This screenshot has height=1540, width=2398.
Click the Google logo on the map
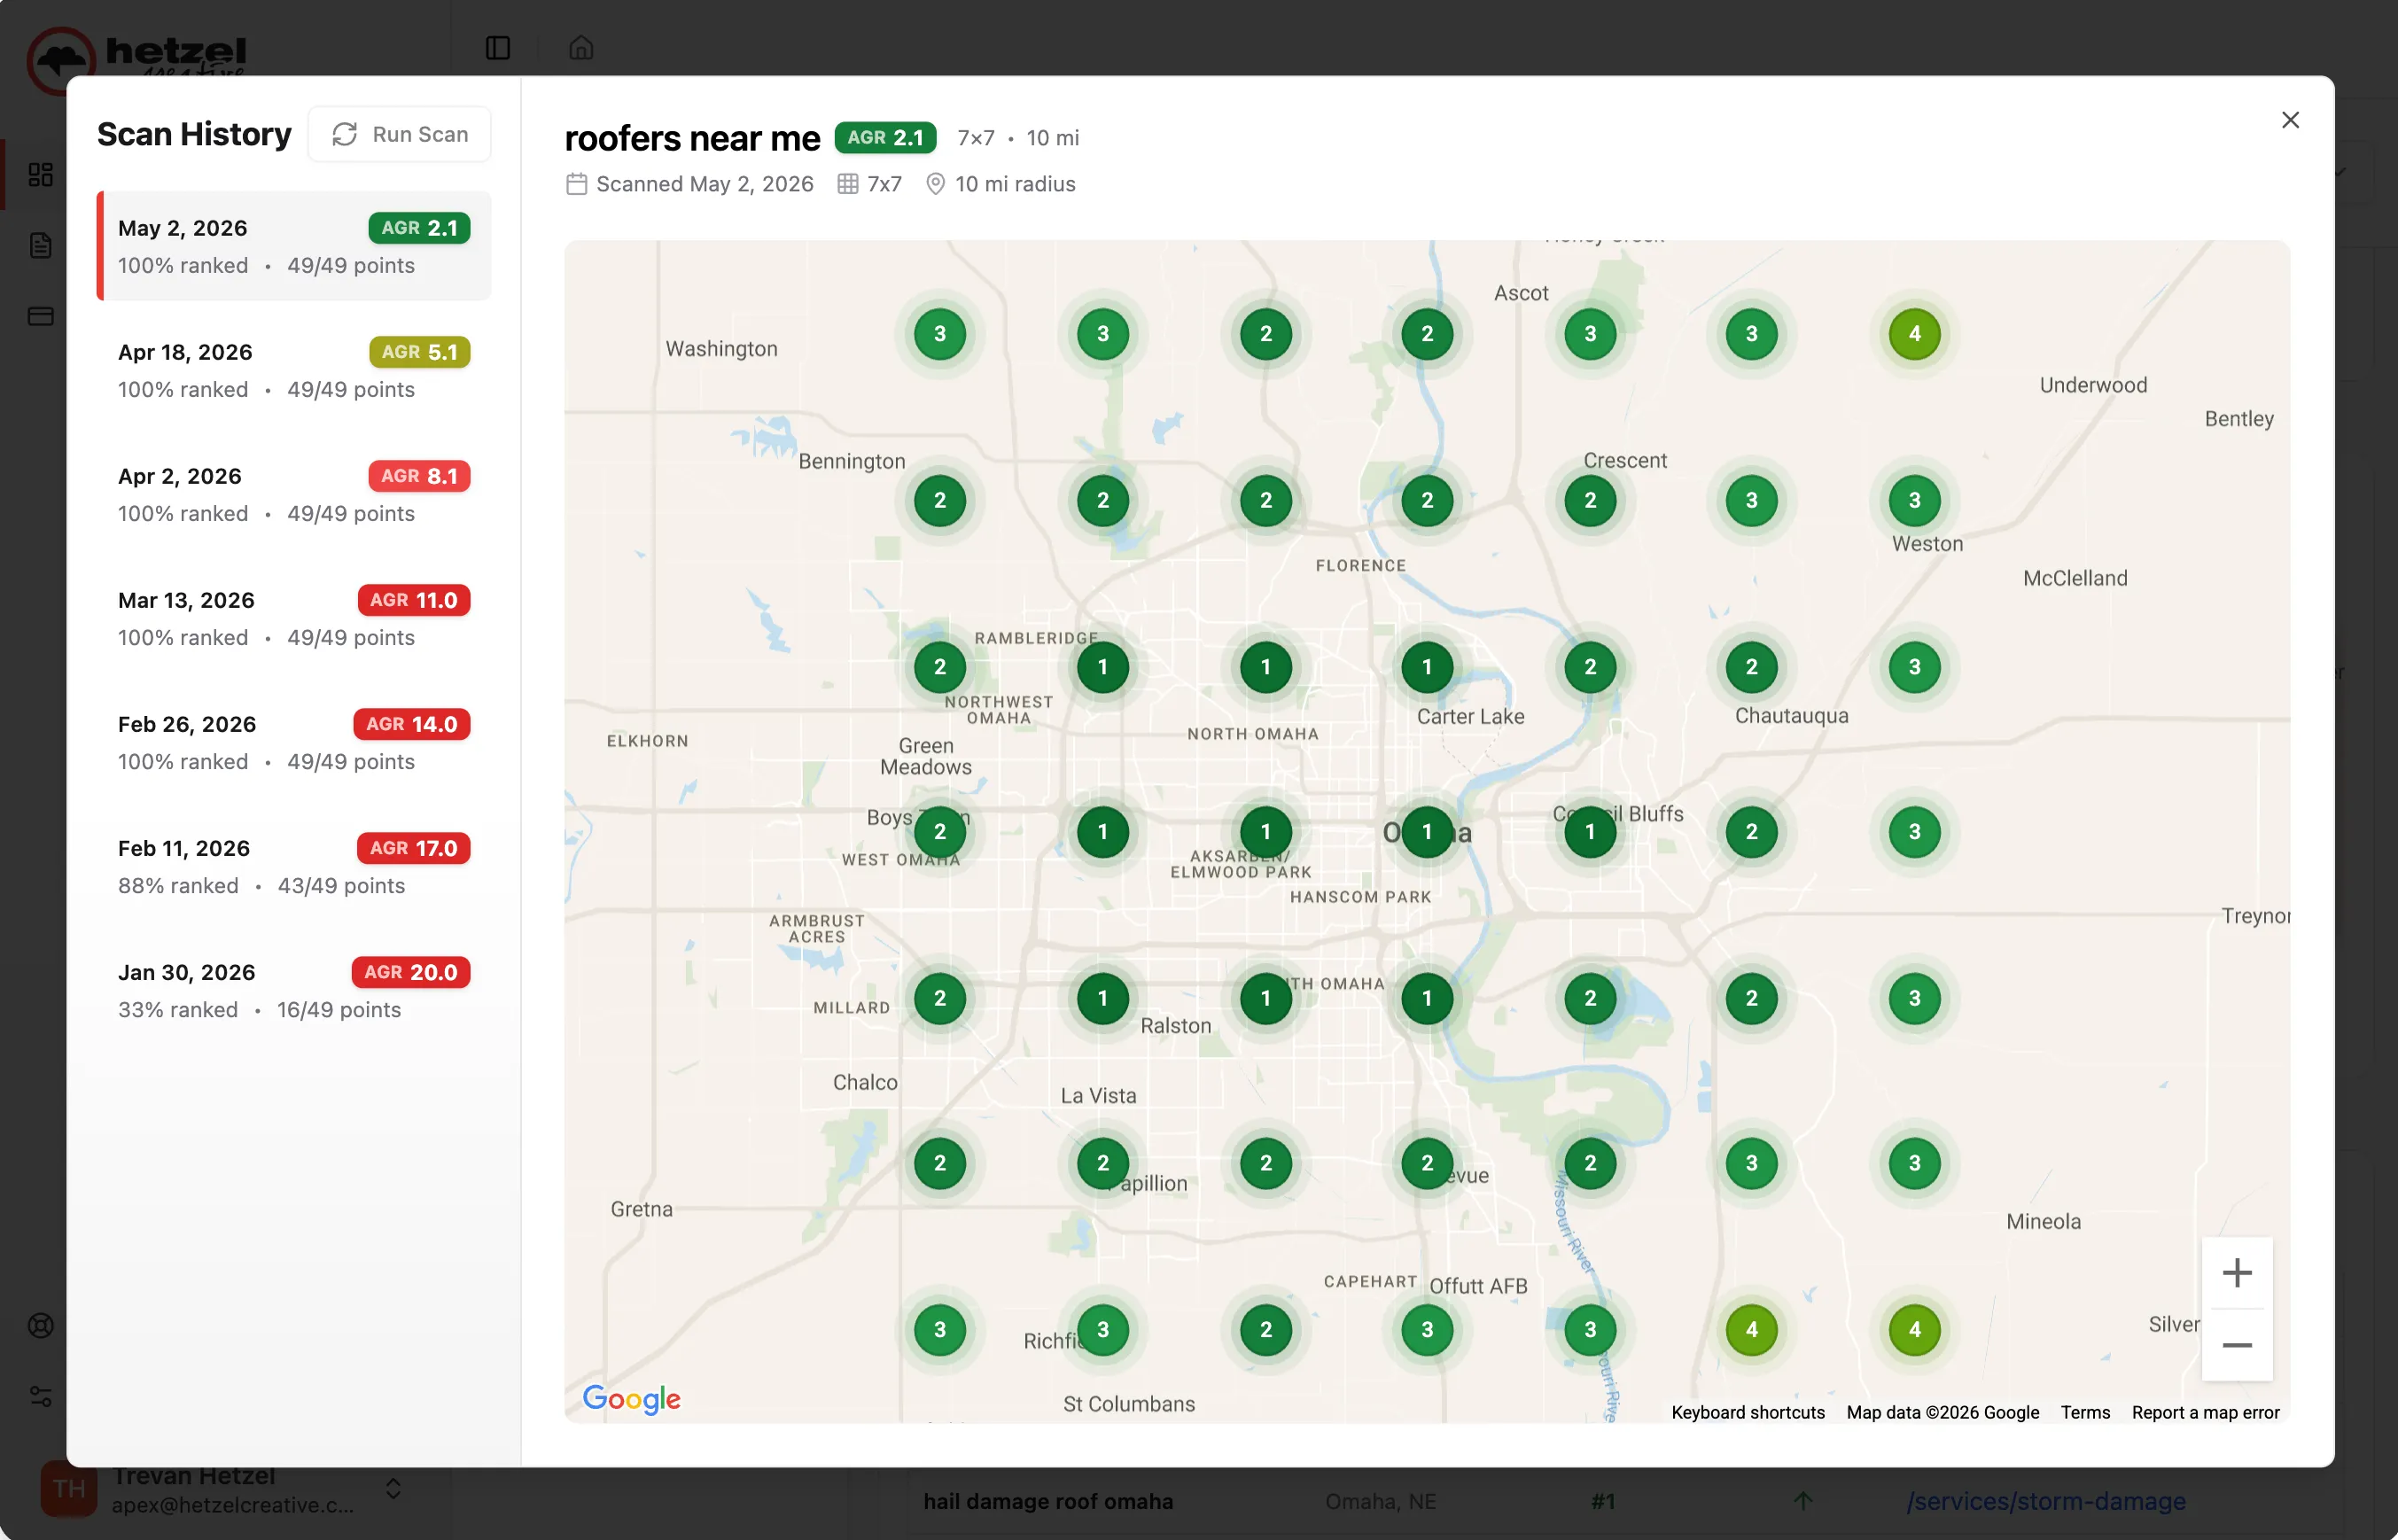tap(631, 1398)
